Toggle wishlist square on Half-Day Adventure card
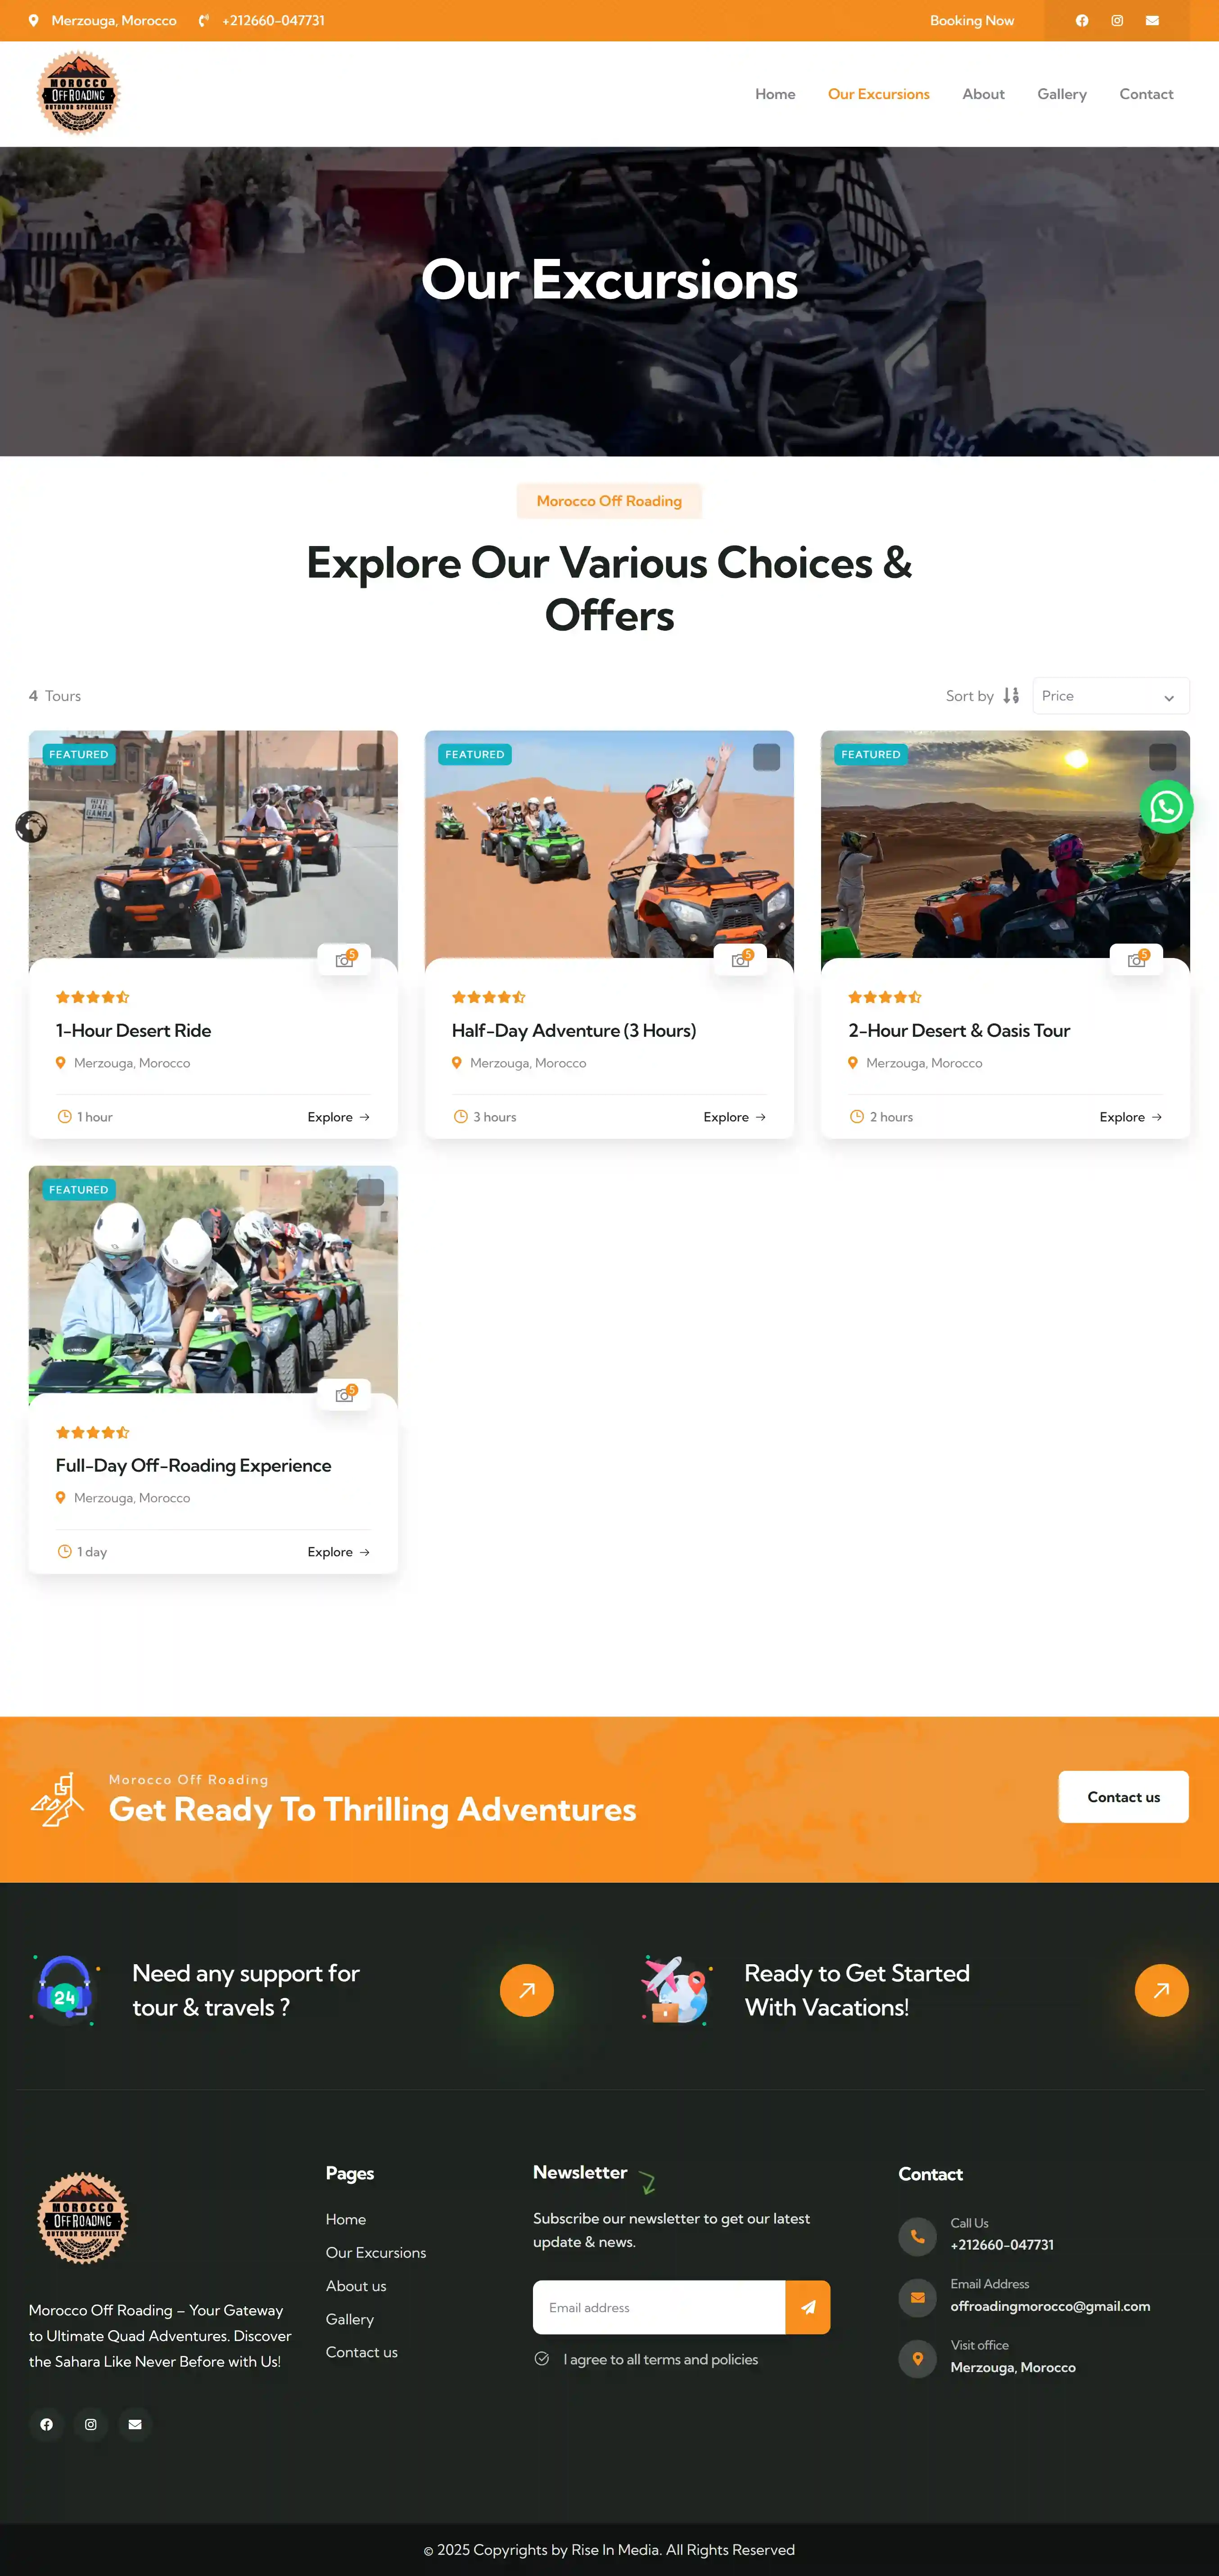1219x2576 pixels. click(x=766, y=757)
